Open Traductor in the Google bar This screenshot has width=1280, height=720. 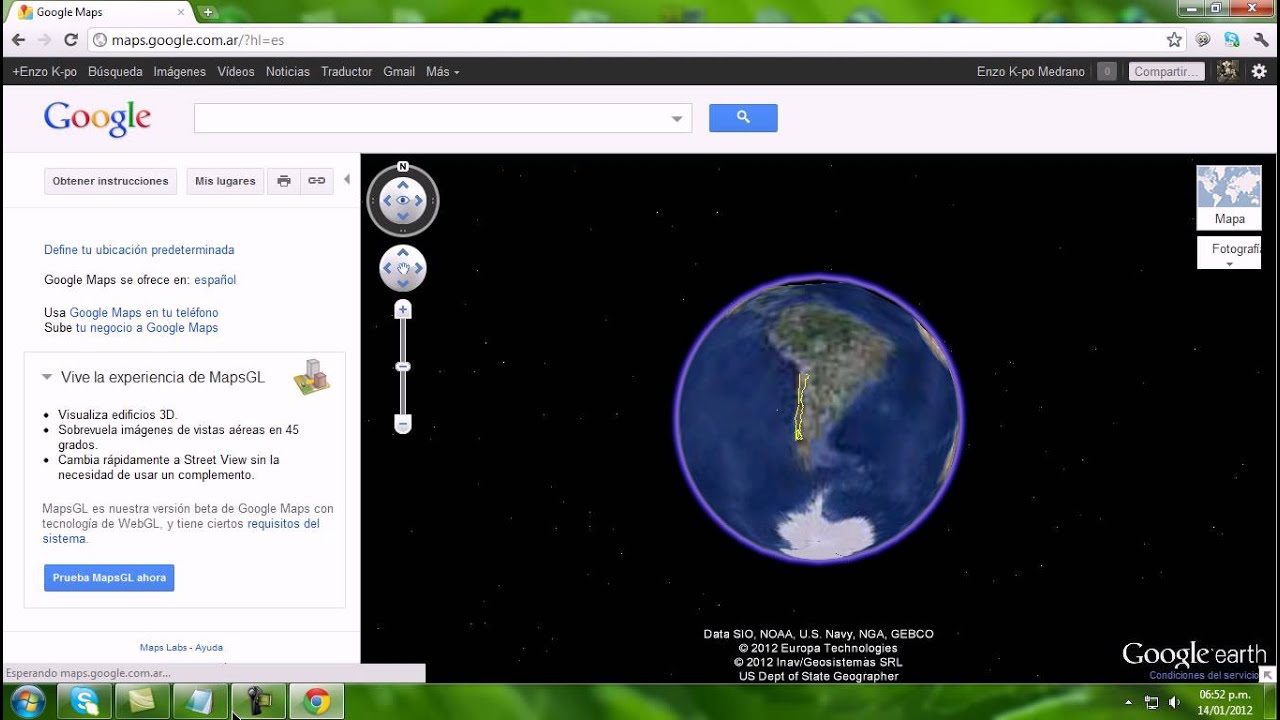(346, 71)
